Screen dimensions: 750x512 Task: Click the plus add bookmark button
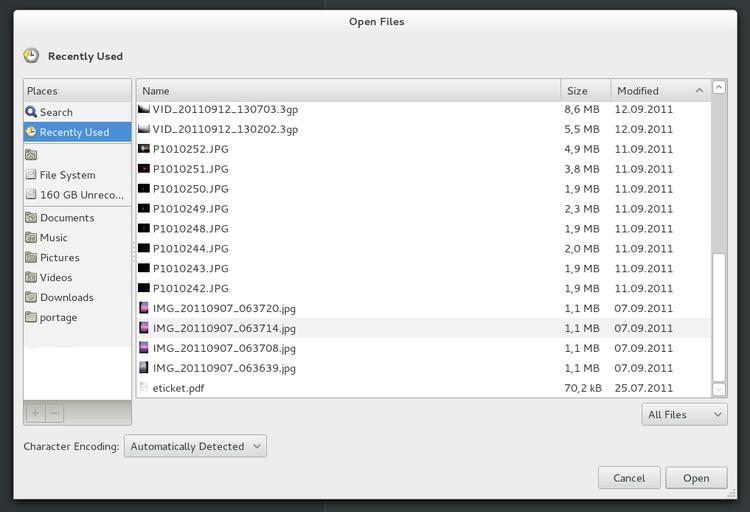pyautogui.click(x=35, y=413)
